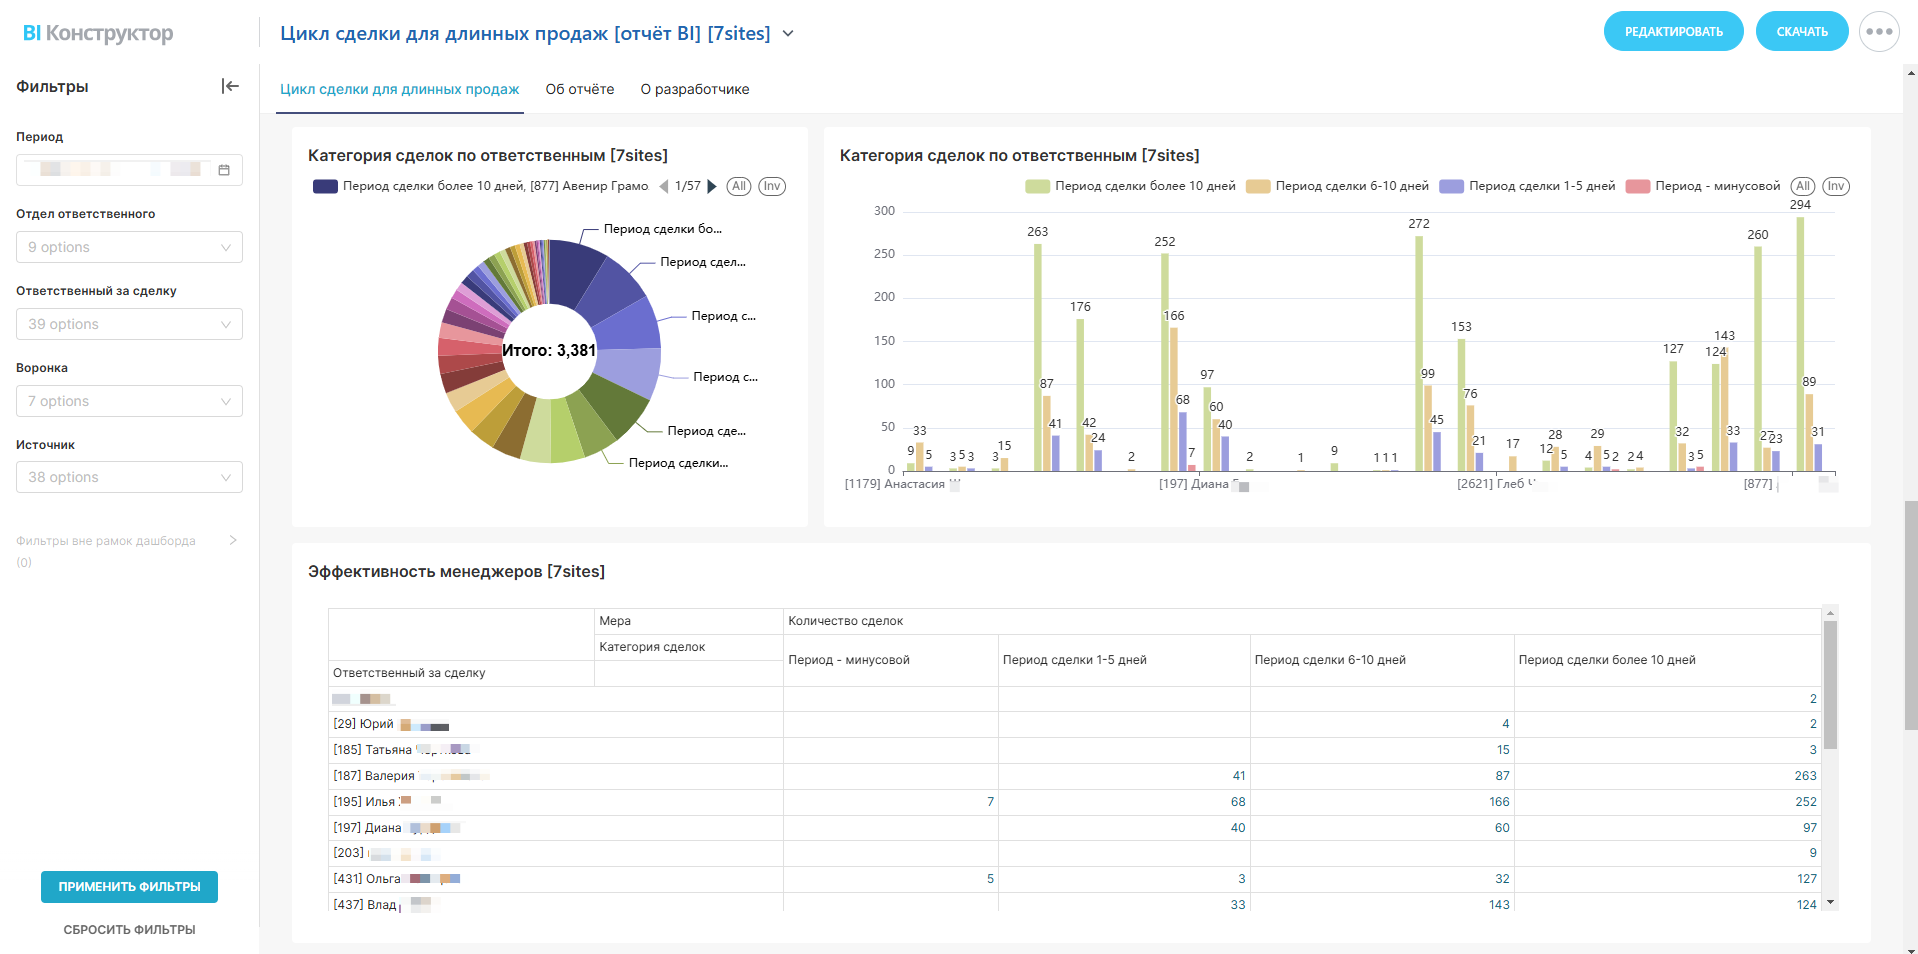Select all series in bar chart legend
The image size is (1918, 954).
[x=1802, y=186]
